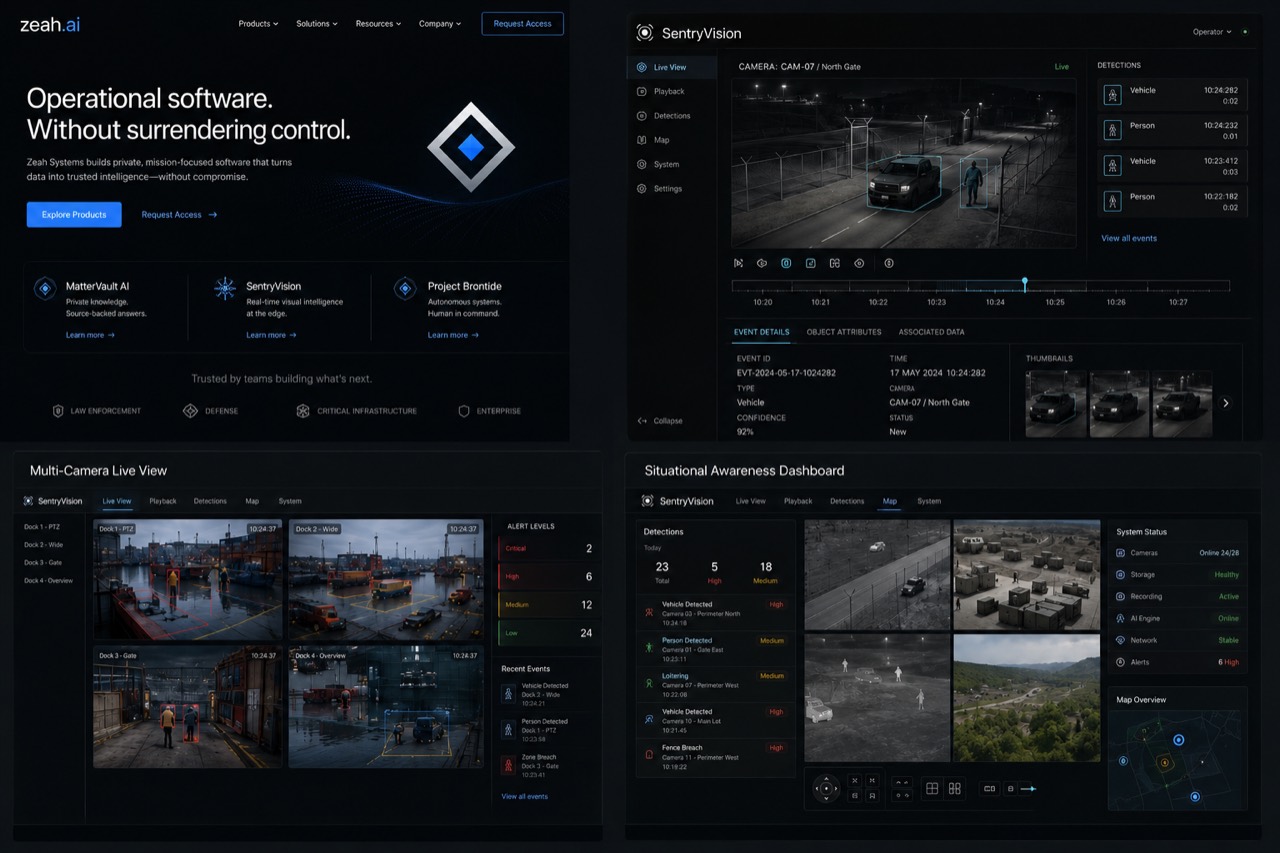The image size is (1280, 853).
Task: Click the Explore Products button
Action: [x=74, y=215]
